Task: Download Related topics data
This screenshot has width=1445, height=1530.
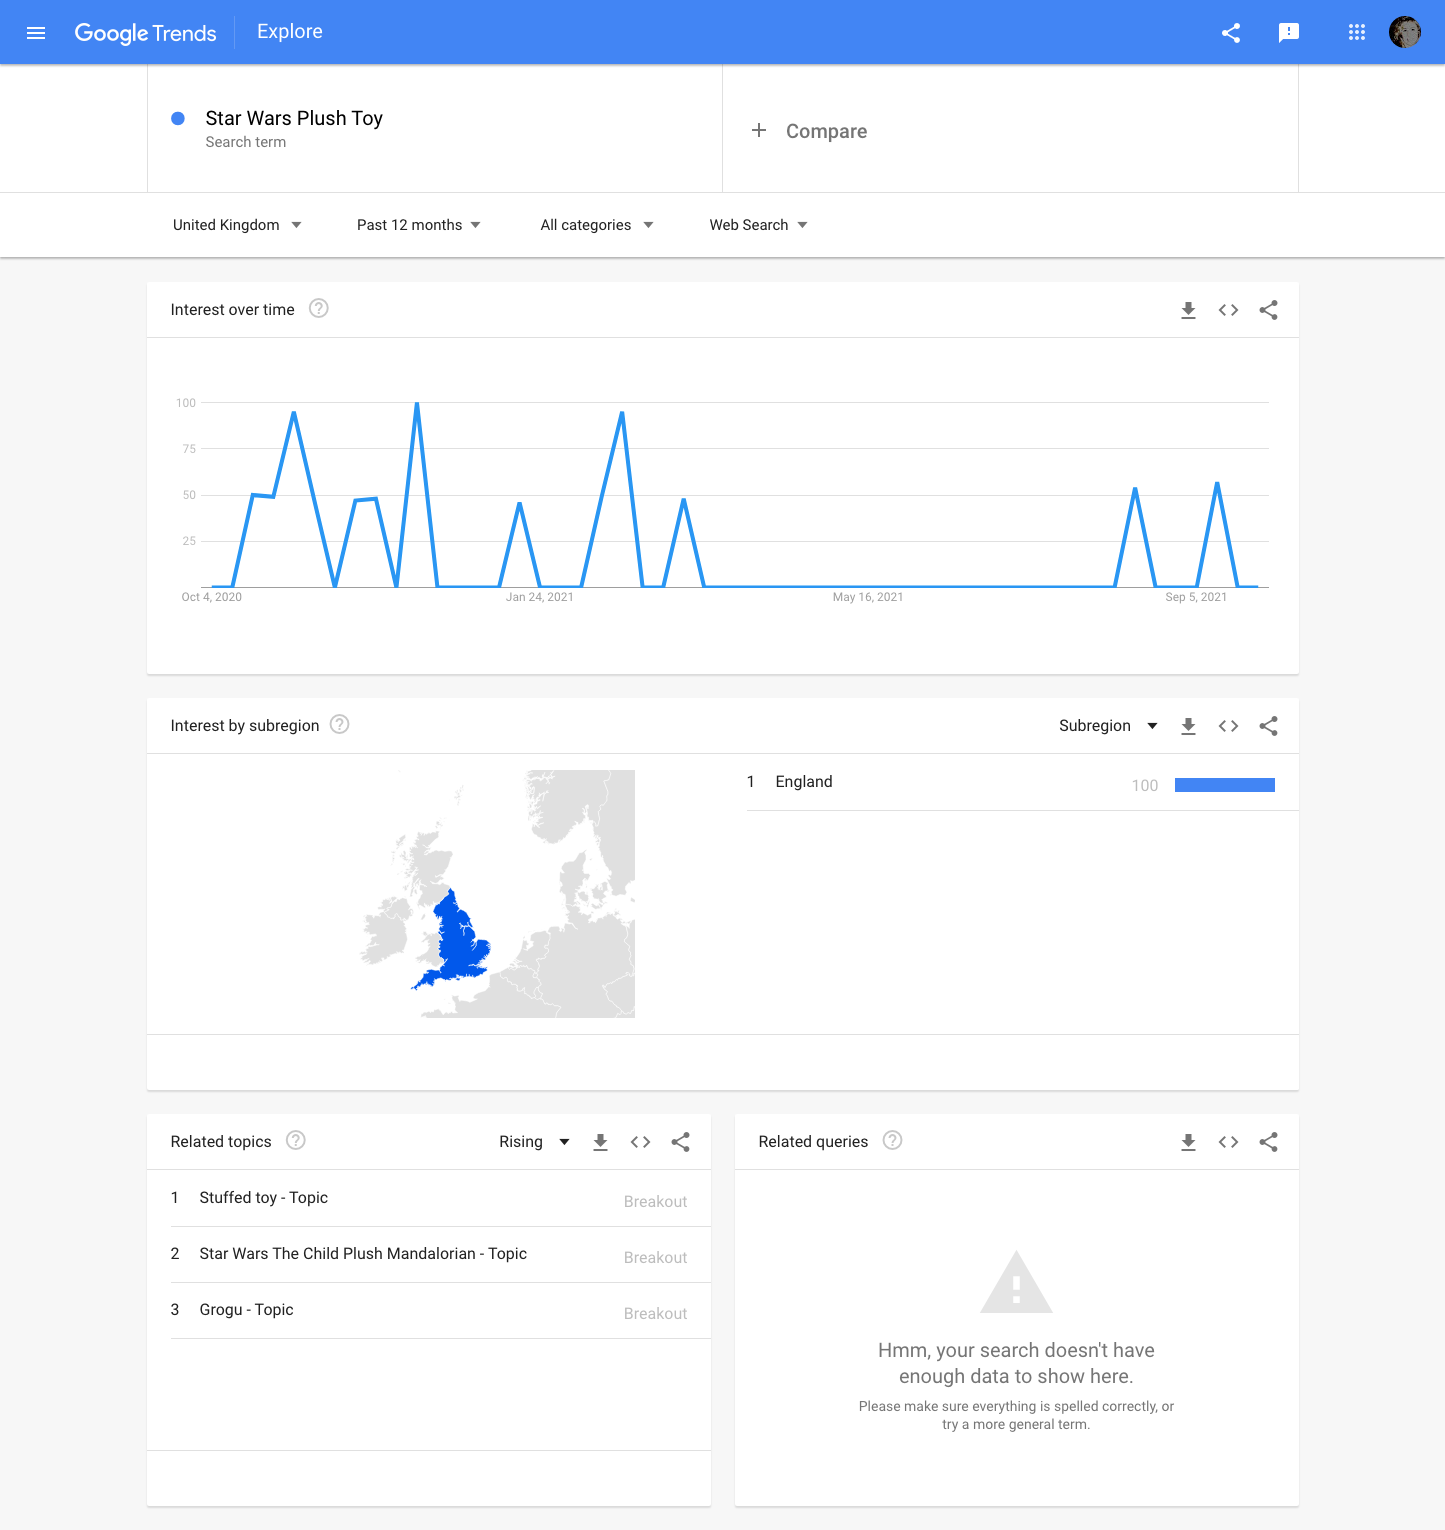Action: (x=600, y=1142)
